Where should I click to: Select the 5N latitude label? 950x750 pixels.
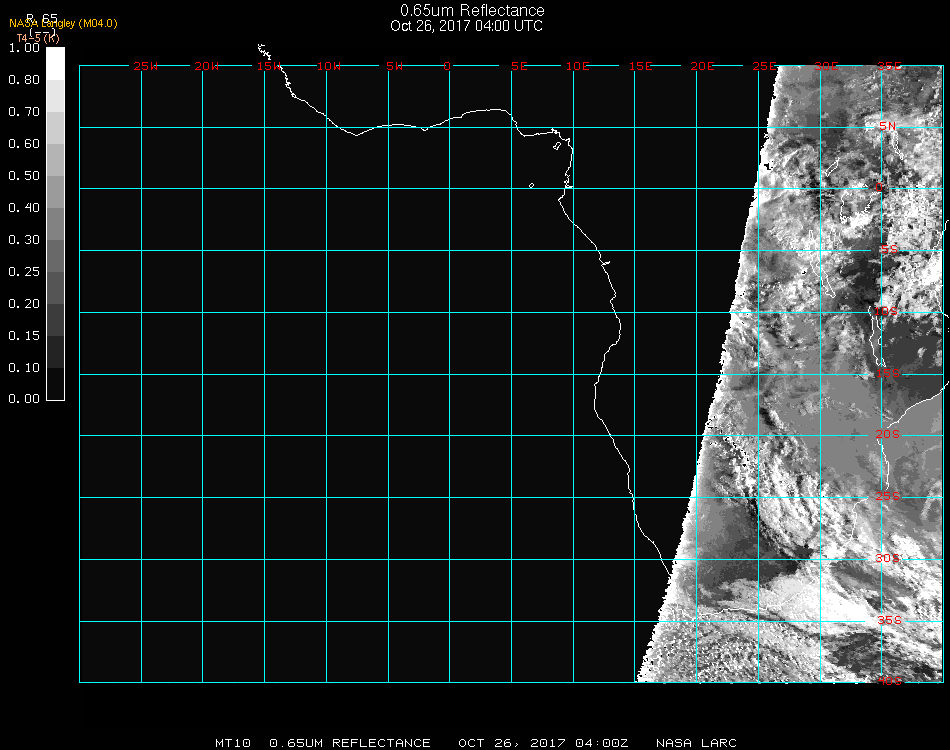click(x=888, y=126)
